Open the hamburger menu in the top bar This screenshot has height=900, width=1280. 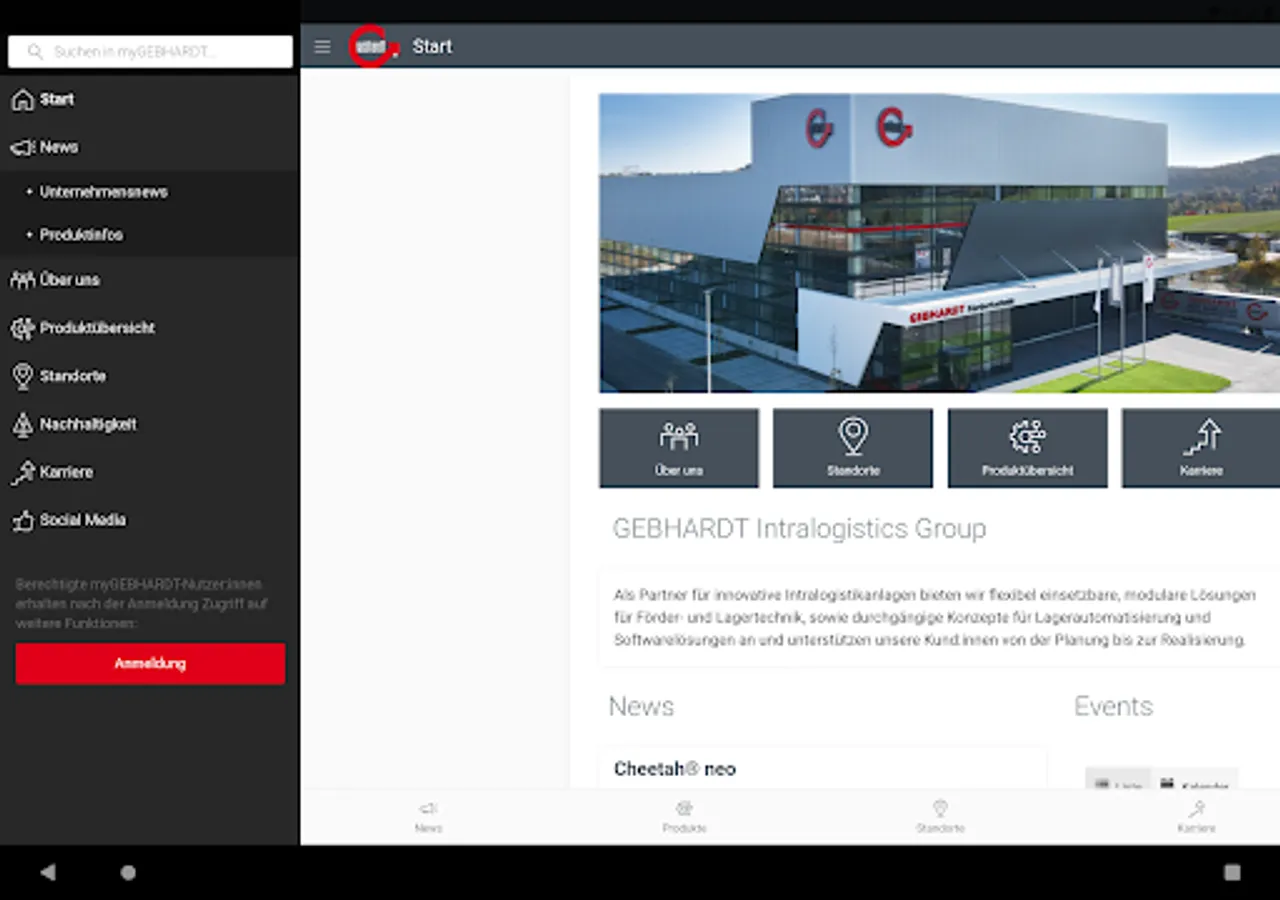tap(322, 47)
